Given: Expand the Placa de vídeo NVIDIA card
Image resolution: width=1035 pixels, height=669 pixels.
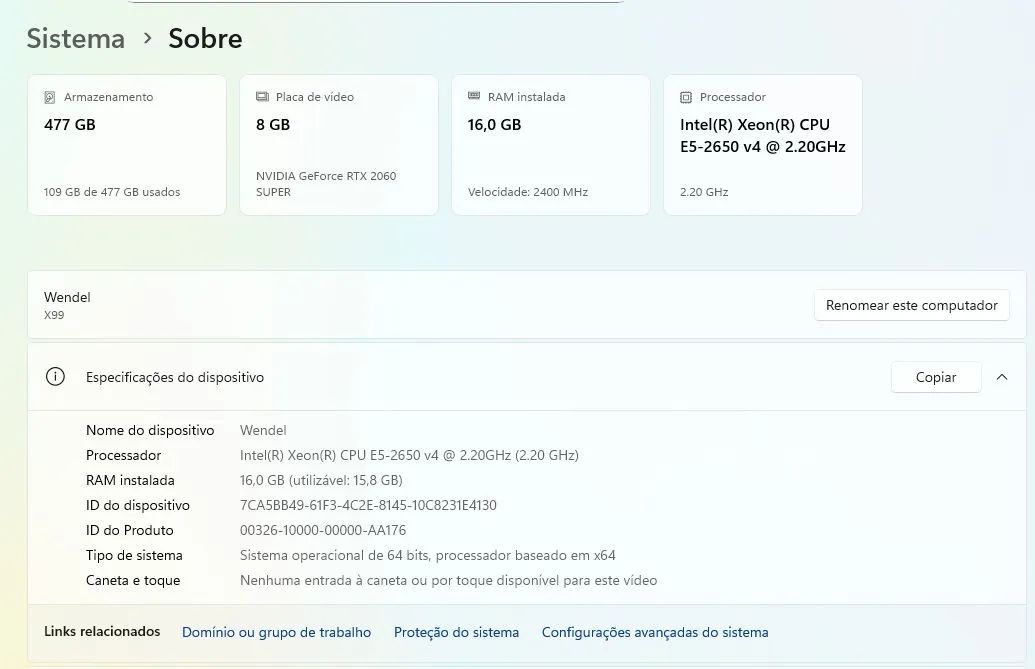Looking at the screenshot, I should 338,145.
